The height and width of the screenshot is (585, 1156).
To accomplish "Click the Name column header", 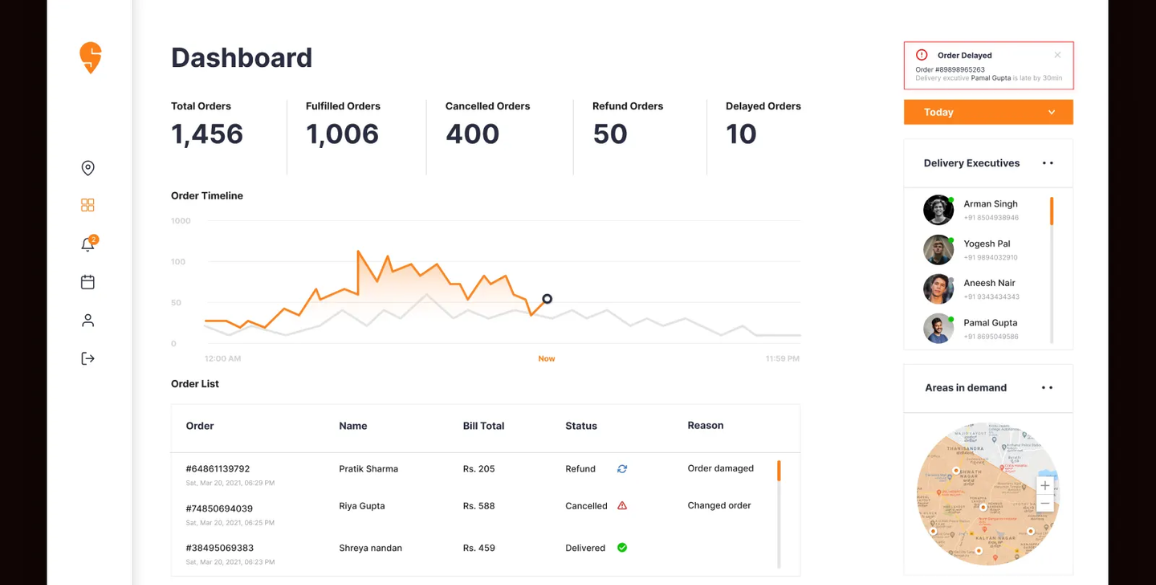I will 353,426.
